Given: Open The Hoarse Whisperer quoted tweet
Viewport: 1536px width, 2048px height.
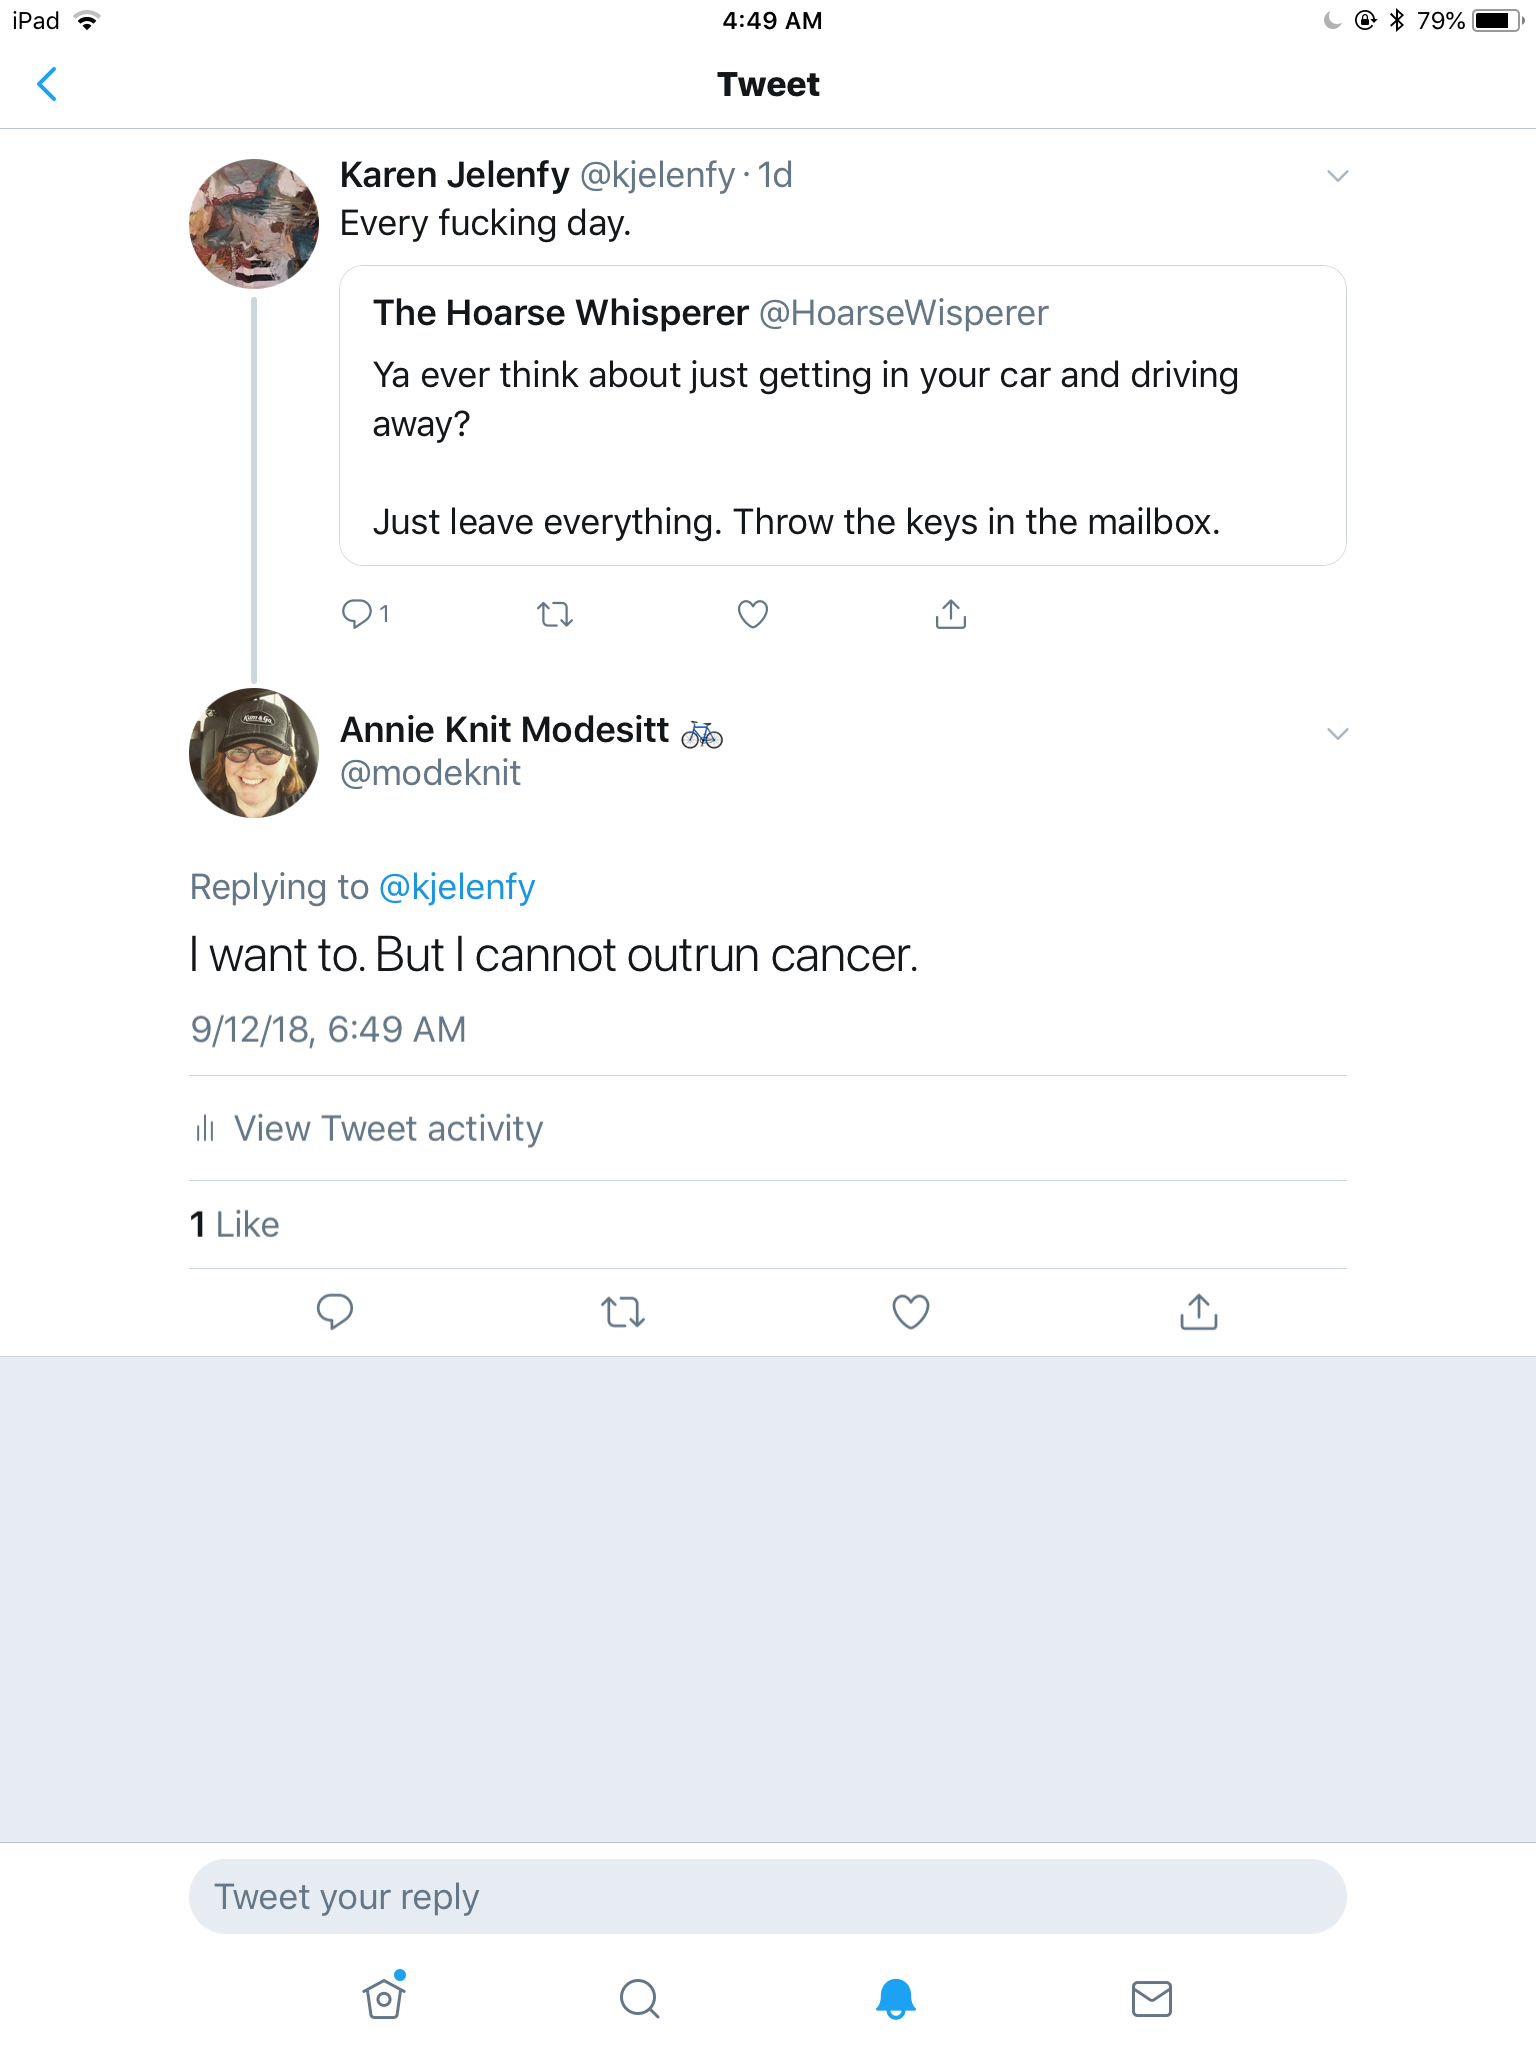Looking at the screenshot, I should [x=843, y=415].
